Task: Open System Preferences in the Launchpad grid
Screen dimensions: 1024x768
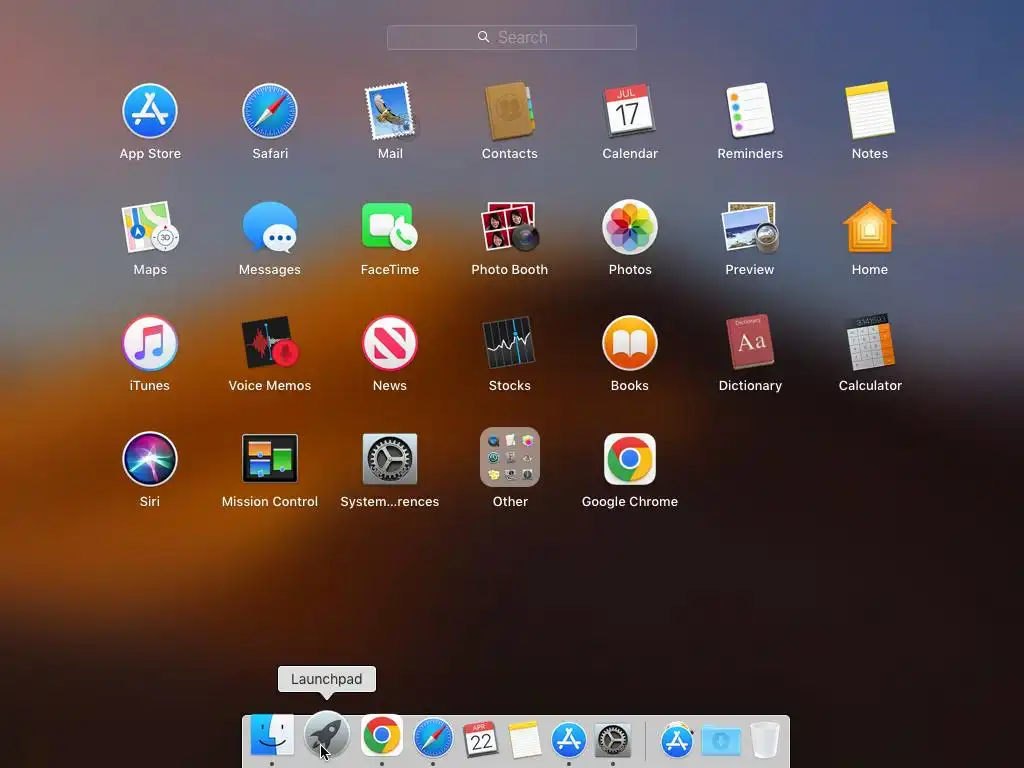Action: 390,458
